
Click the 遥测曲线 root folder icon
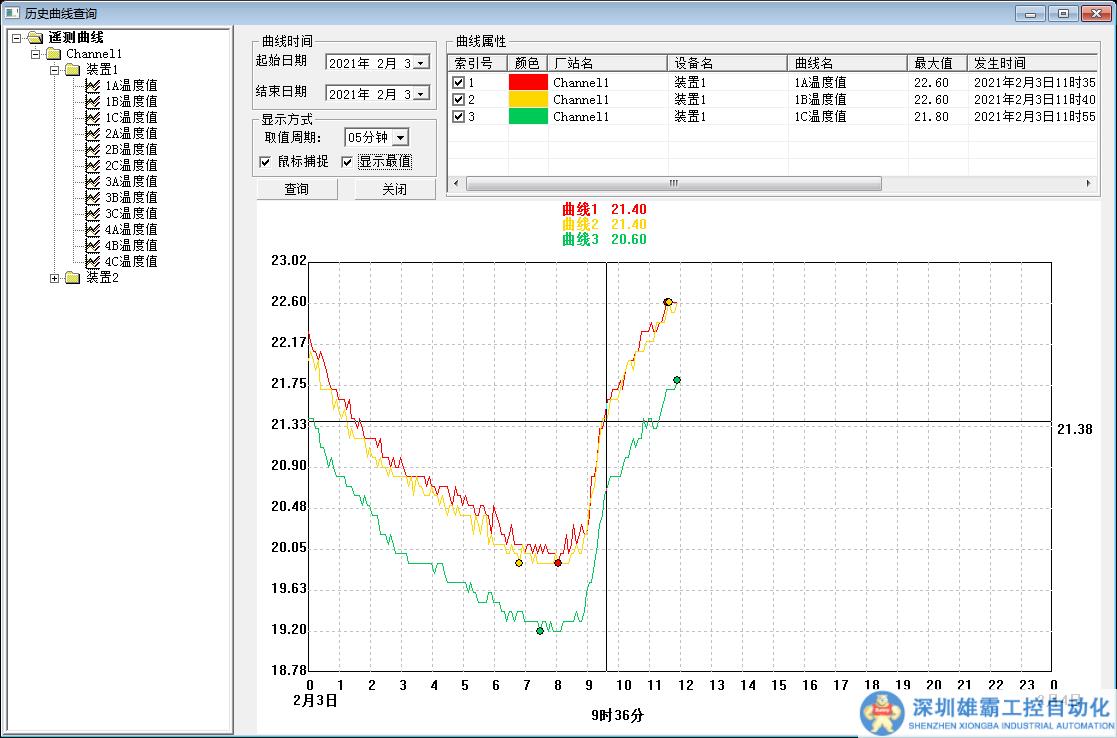point(35,38)
